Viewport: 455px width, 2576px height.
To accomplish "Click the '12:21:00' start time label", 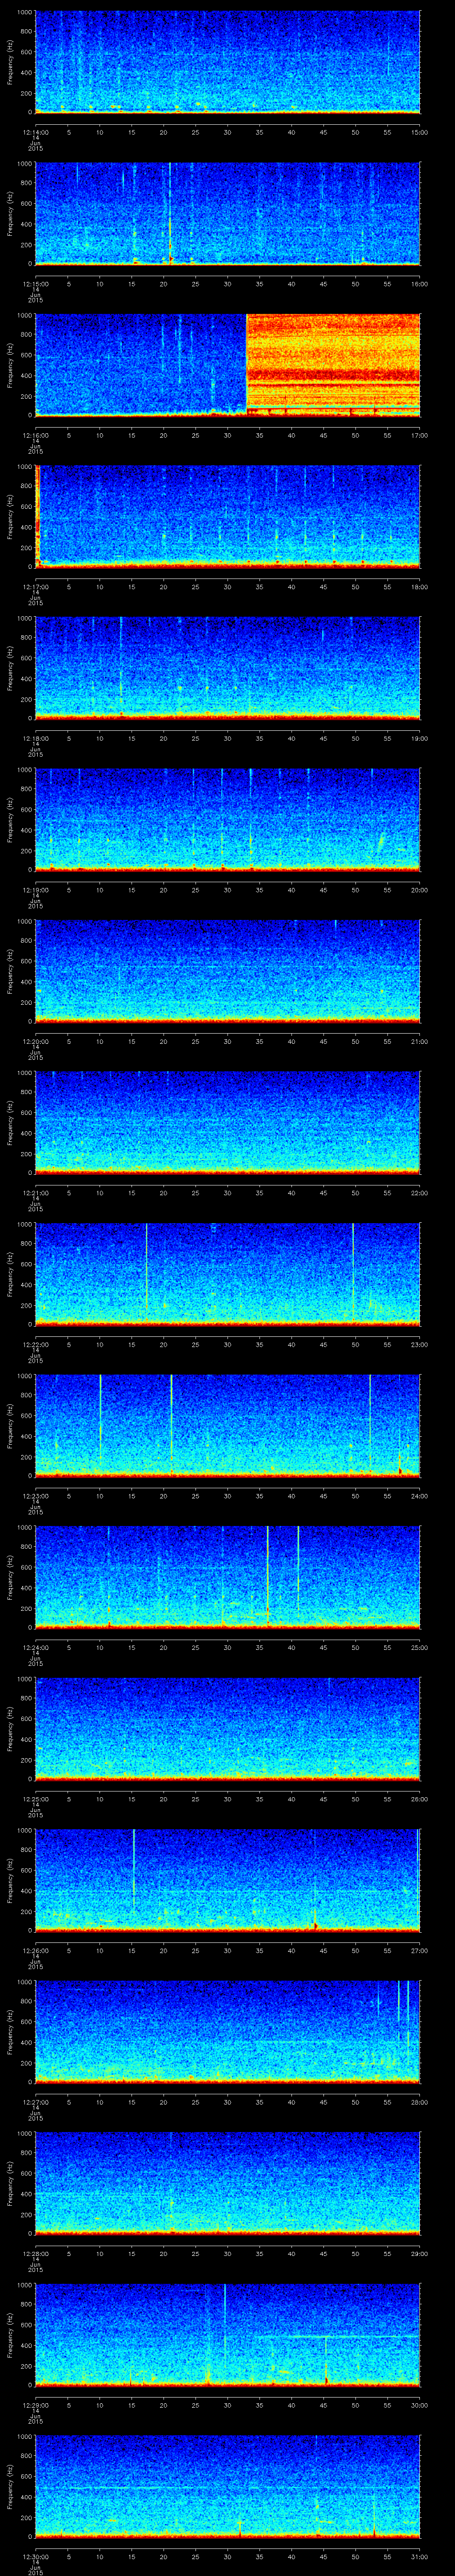I will click(35, 1193).
